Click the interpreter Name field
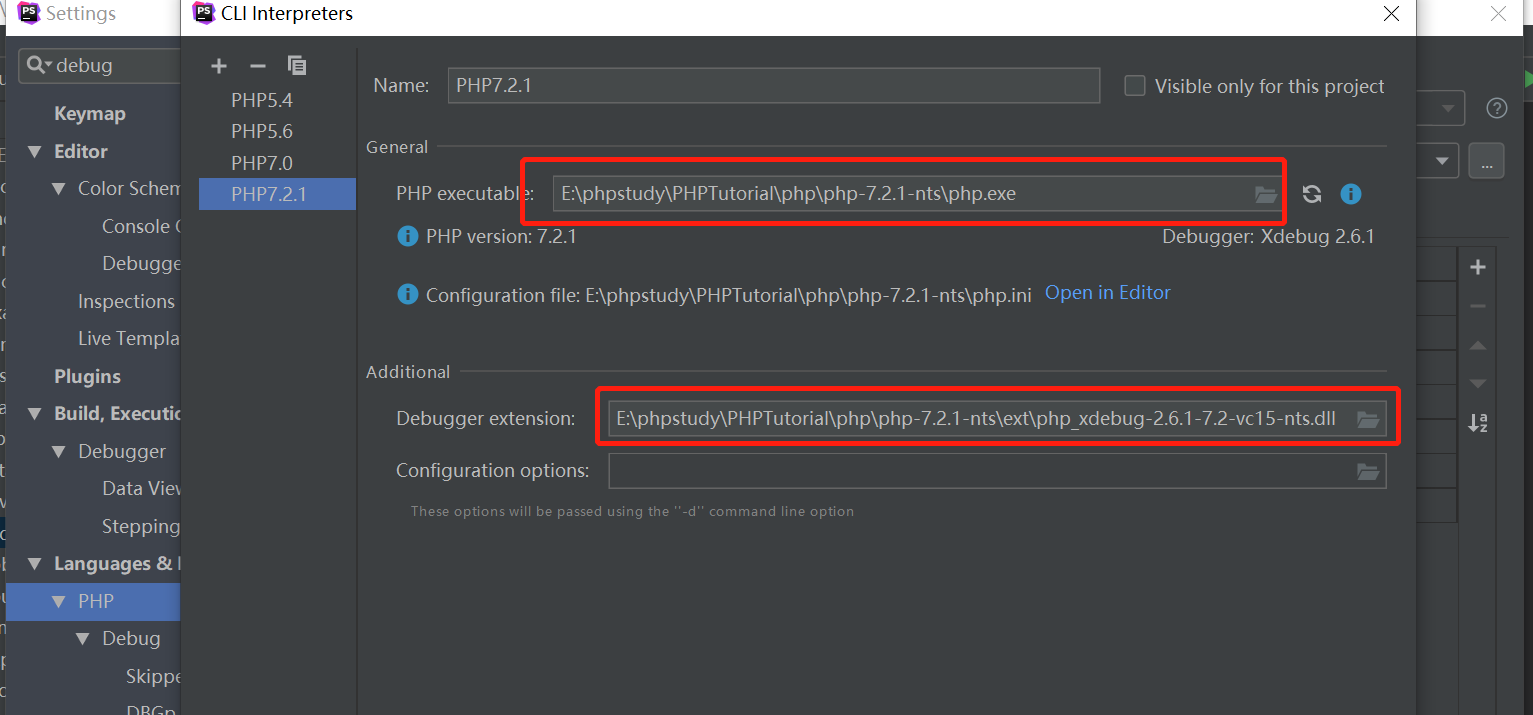Image resolution: width=1533 pixels, height=715 pixels. [x=773, y=86]
